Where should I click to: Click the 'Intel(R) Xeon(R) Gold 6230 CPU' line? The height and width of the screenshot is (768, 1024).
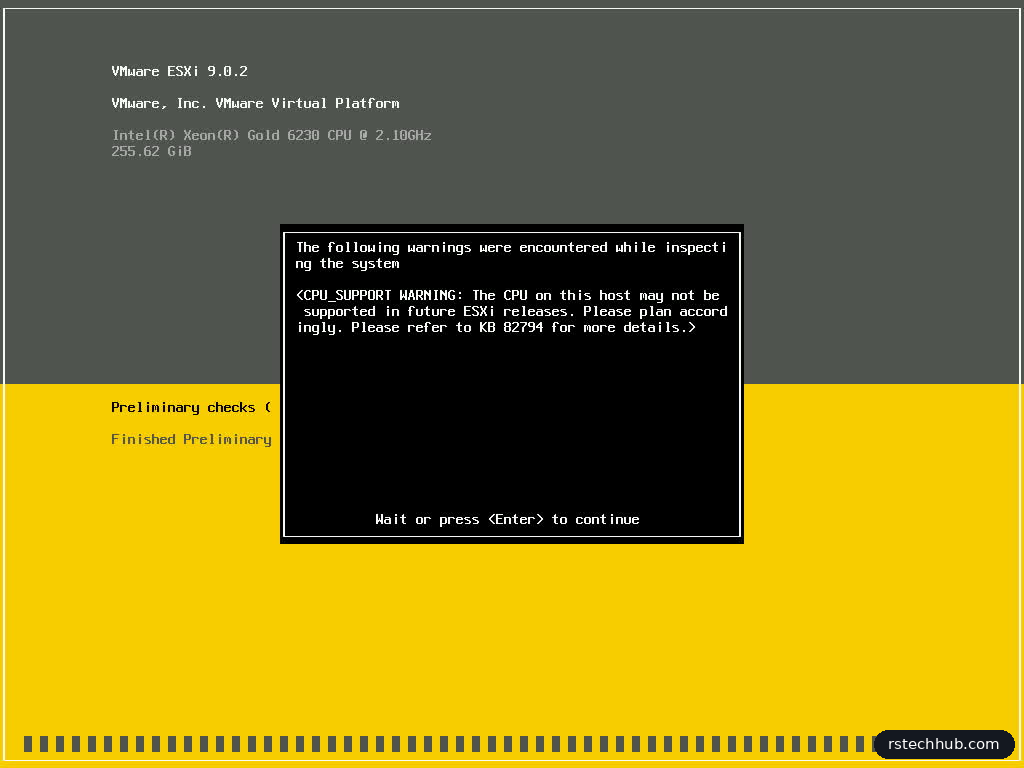(x=272, y=135)
